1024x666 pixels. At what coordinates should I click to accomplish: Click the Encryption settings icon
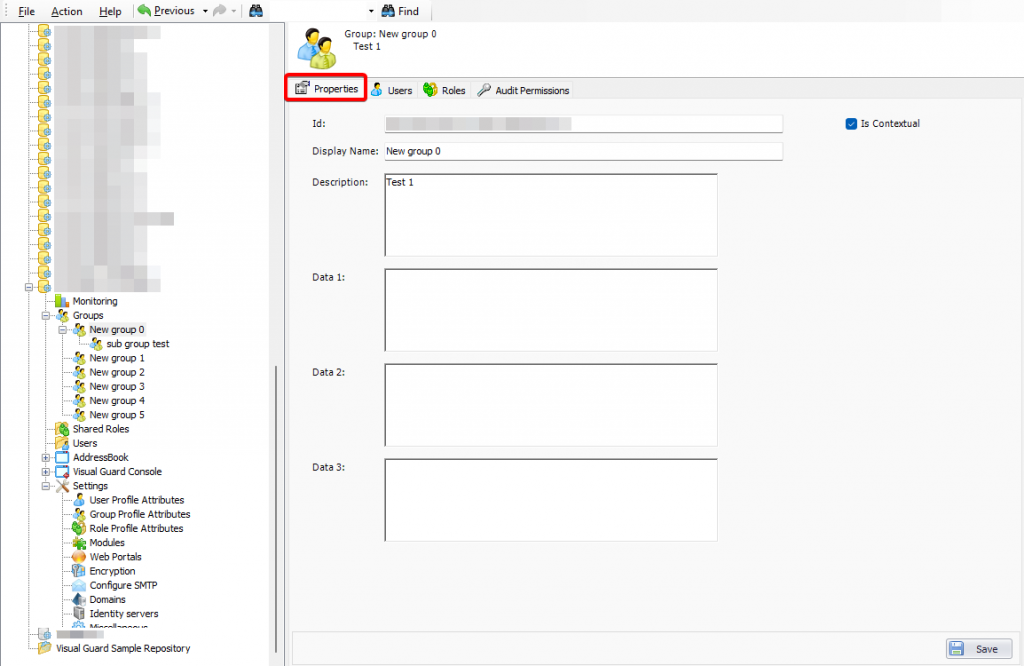point(79,571)
